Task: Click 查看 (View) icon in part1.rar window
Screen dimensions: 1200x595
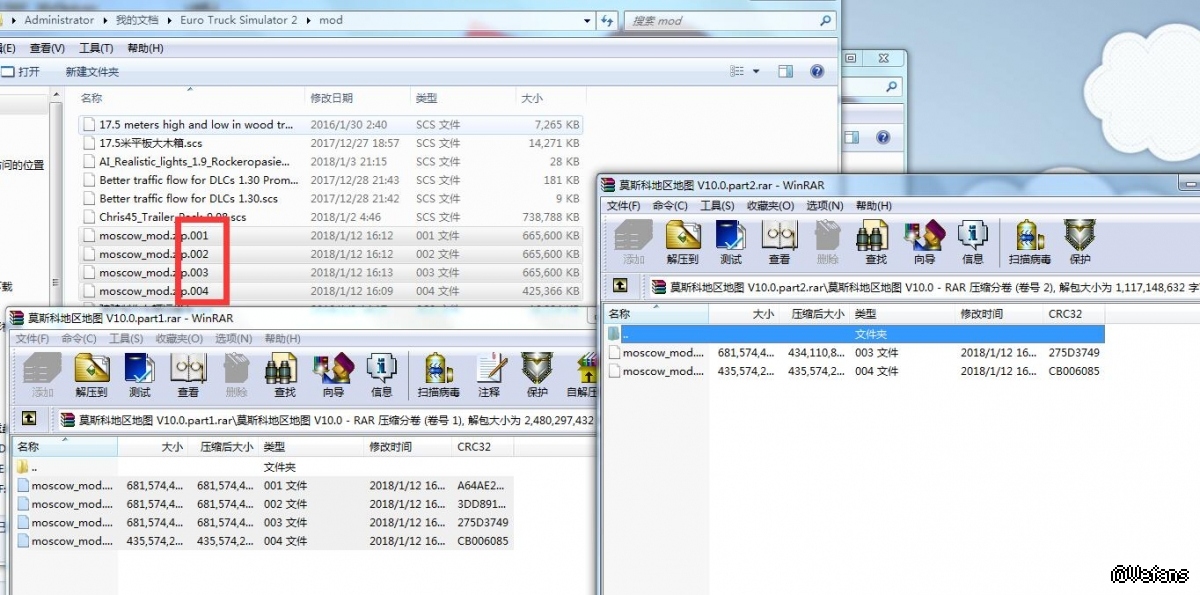Action: click(187, 376)
